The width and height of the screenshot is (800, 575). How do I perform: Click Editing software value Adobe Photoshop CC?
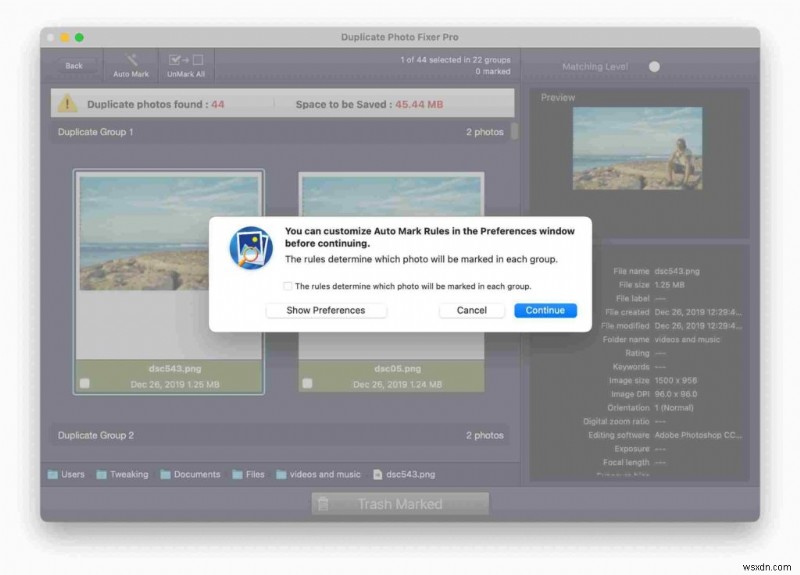click(698, 435)
